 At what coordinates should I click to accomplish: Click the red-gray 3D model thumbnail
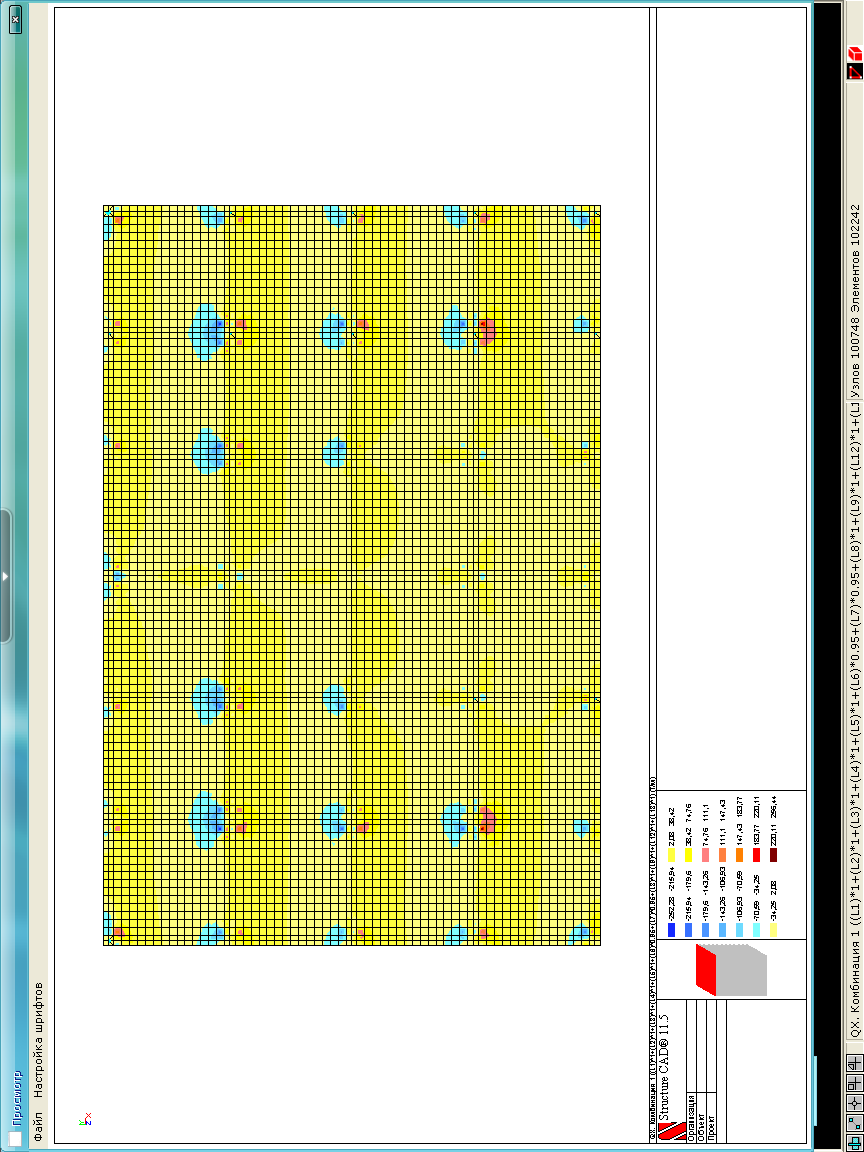pos(730,970)
